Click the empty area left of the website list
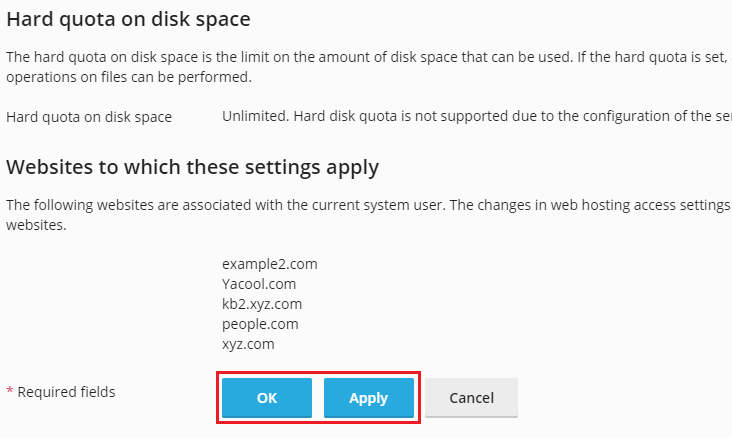 [112, 304]
